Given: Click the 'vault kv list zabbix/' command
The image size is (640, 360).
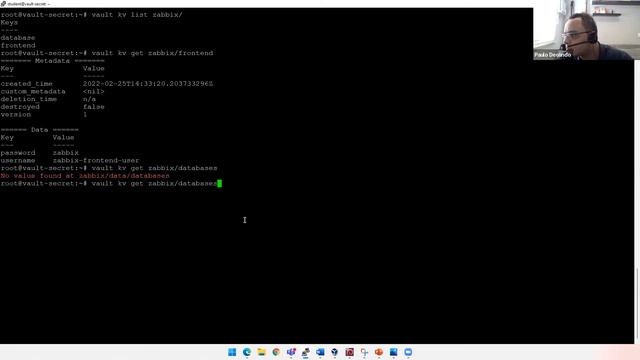Looking at the screenshot, I should tap(137, 15).
